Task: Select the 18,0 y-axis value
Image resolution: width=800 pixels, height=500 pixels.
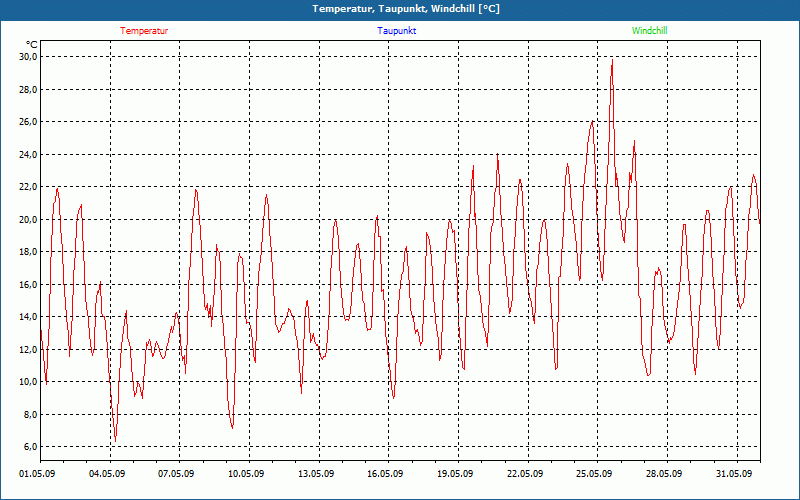Action: (28, 252)
